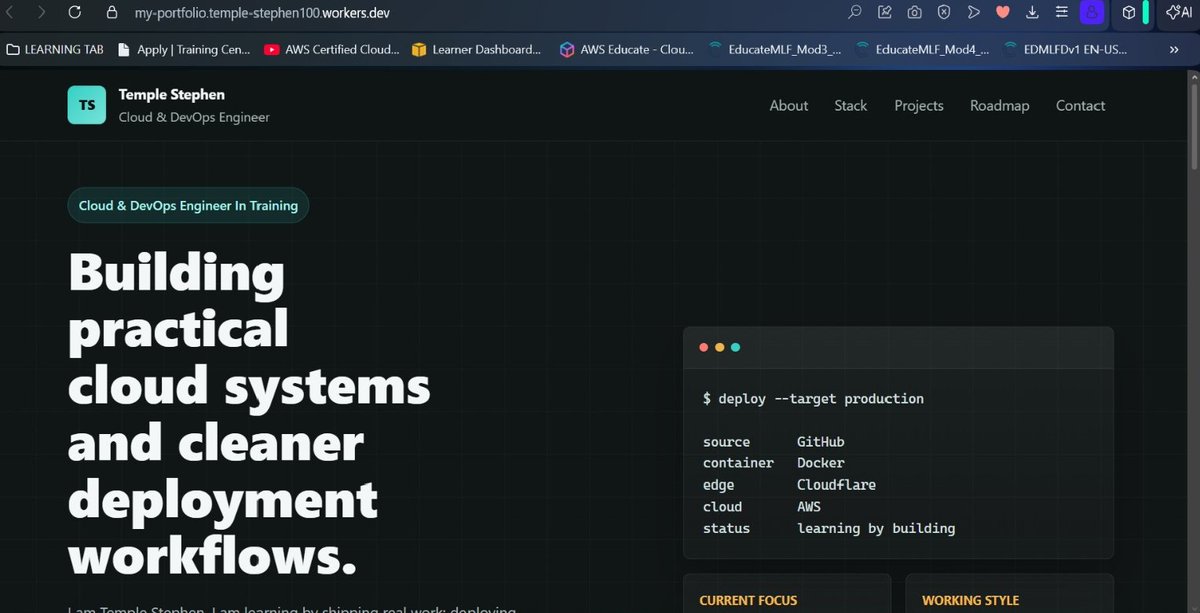Click the teal dot in the terminal window
This screenshot has width=1200, height=613.
tap(736, 347)
